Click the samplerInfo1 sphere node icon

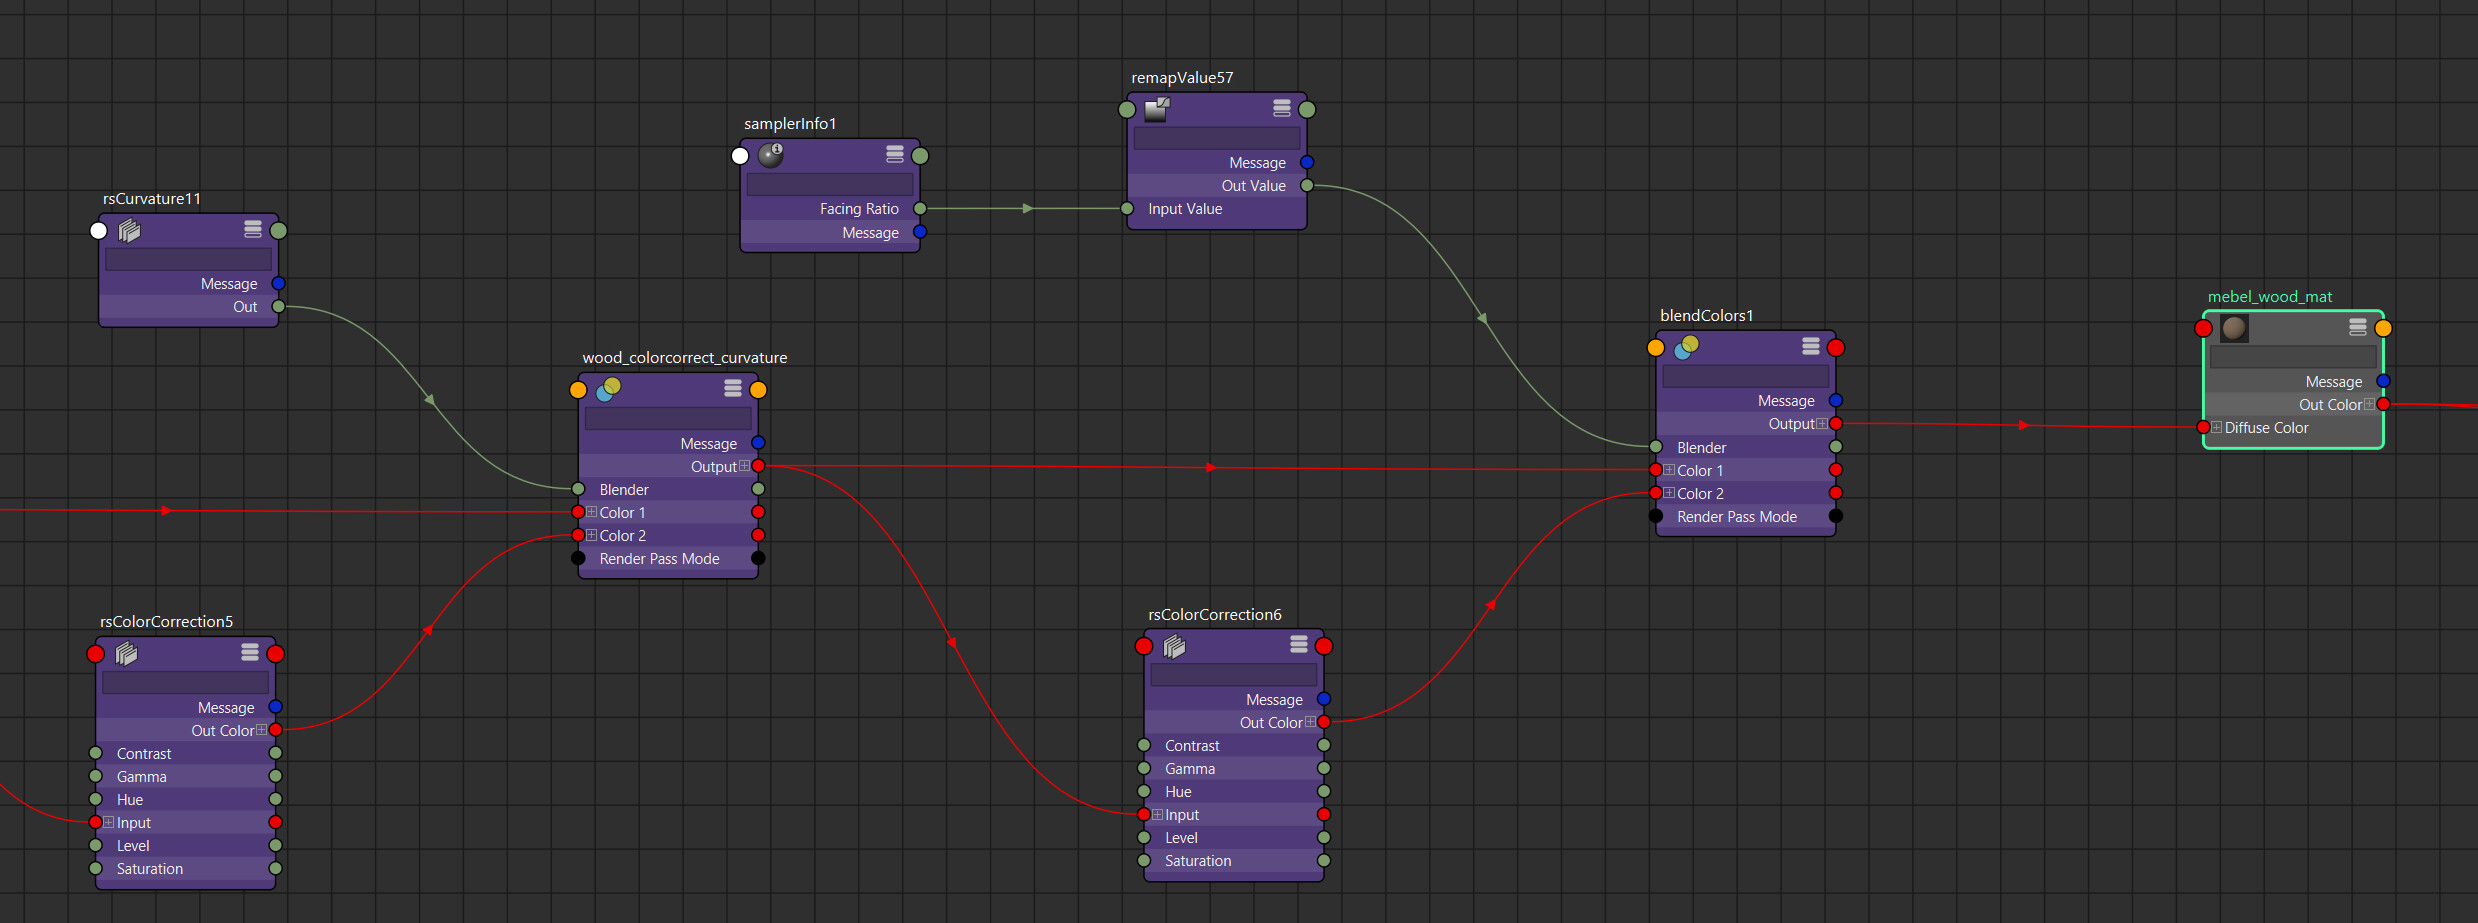click(x=770, y=154)
